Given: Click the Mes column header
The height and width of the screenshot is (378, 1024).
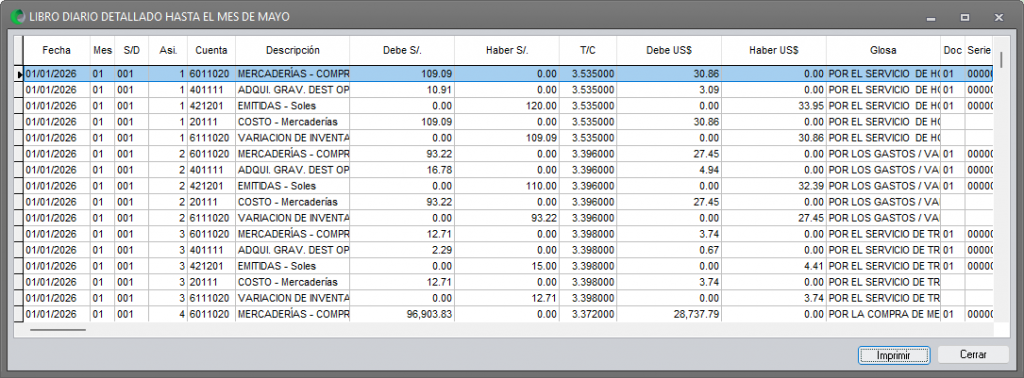Looking at the screenshot, I should click(103, 50).
